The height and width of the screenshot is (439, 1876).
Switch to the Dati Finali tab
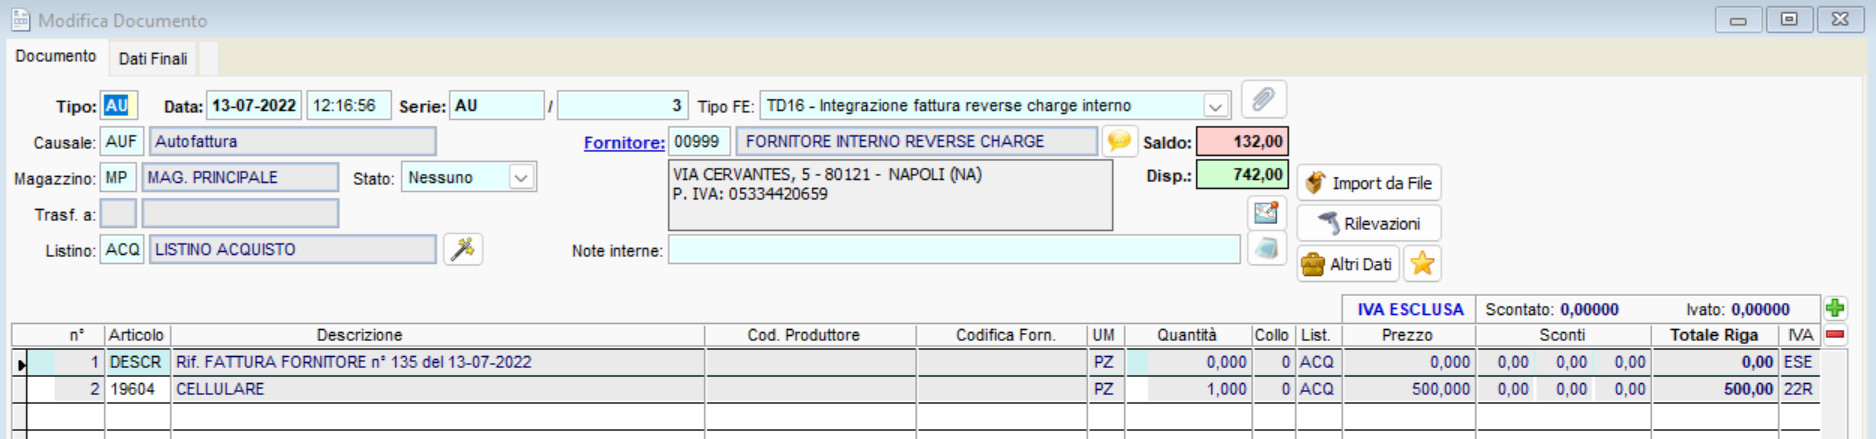tap(153, 59)
